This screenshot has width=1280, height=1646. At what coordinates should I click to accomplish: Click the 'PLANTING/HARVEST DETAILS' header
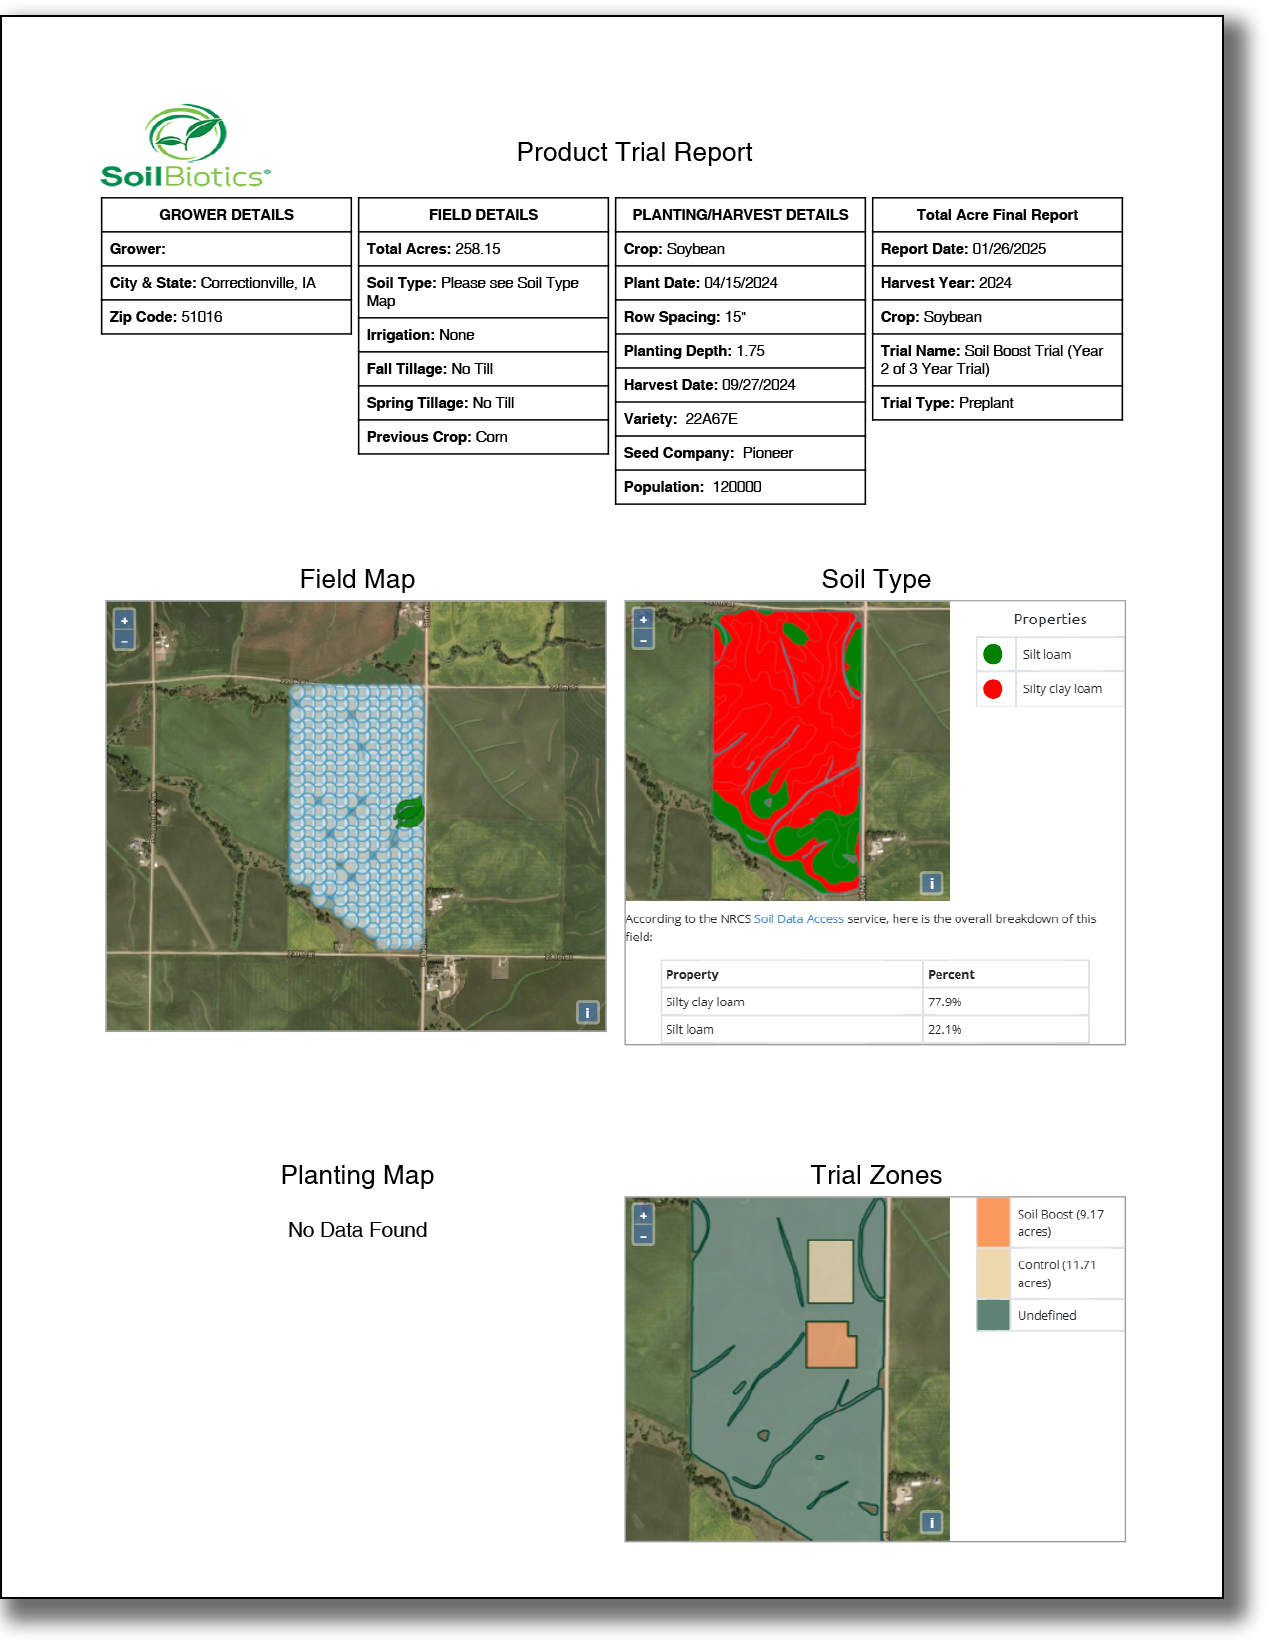coord(740,215)
